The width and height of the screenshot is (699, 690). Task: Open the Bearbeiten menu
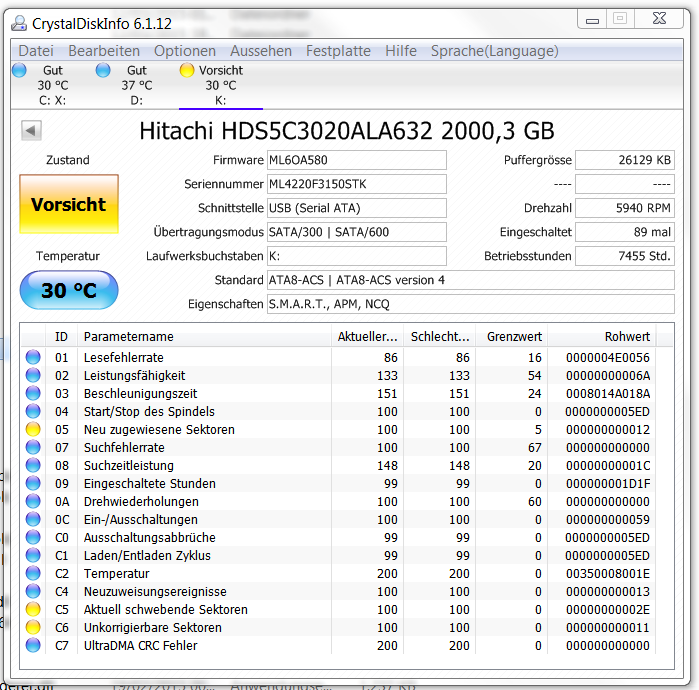pos(104,51)
